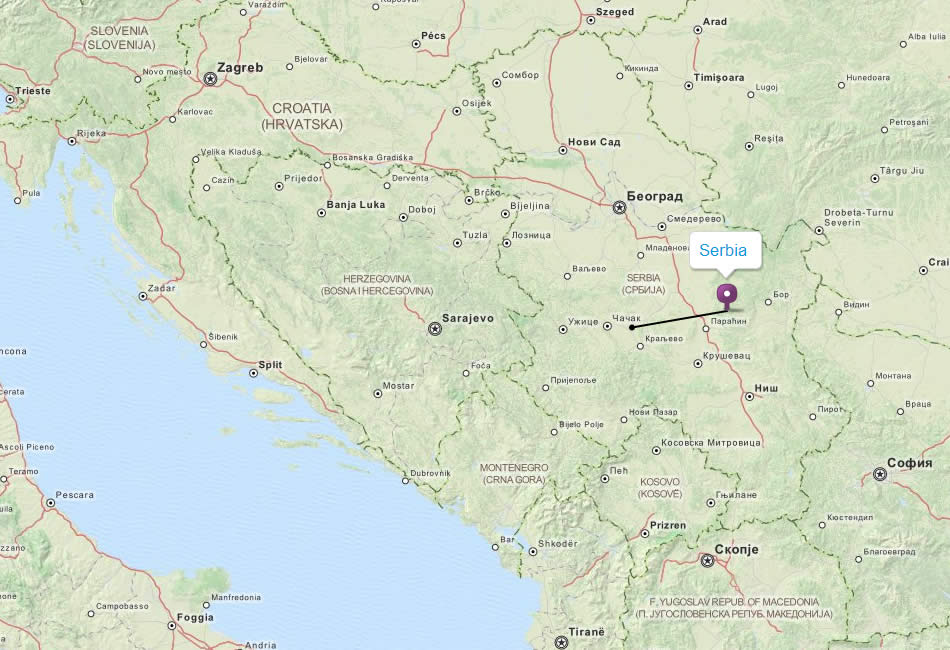Click the Sarajevo capital star marker
950x650 pixels.
point(434,329)
